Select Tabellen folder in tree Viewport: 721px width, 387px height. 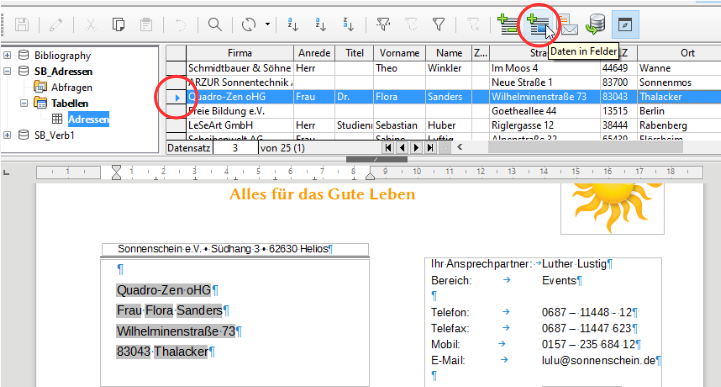point(69,103)
